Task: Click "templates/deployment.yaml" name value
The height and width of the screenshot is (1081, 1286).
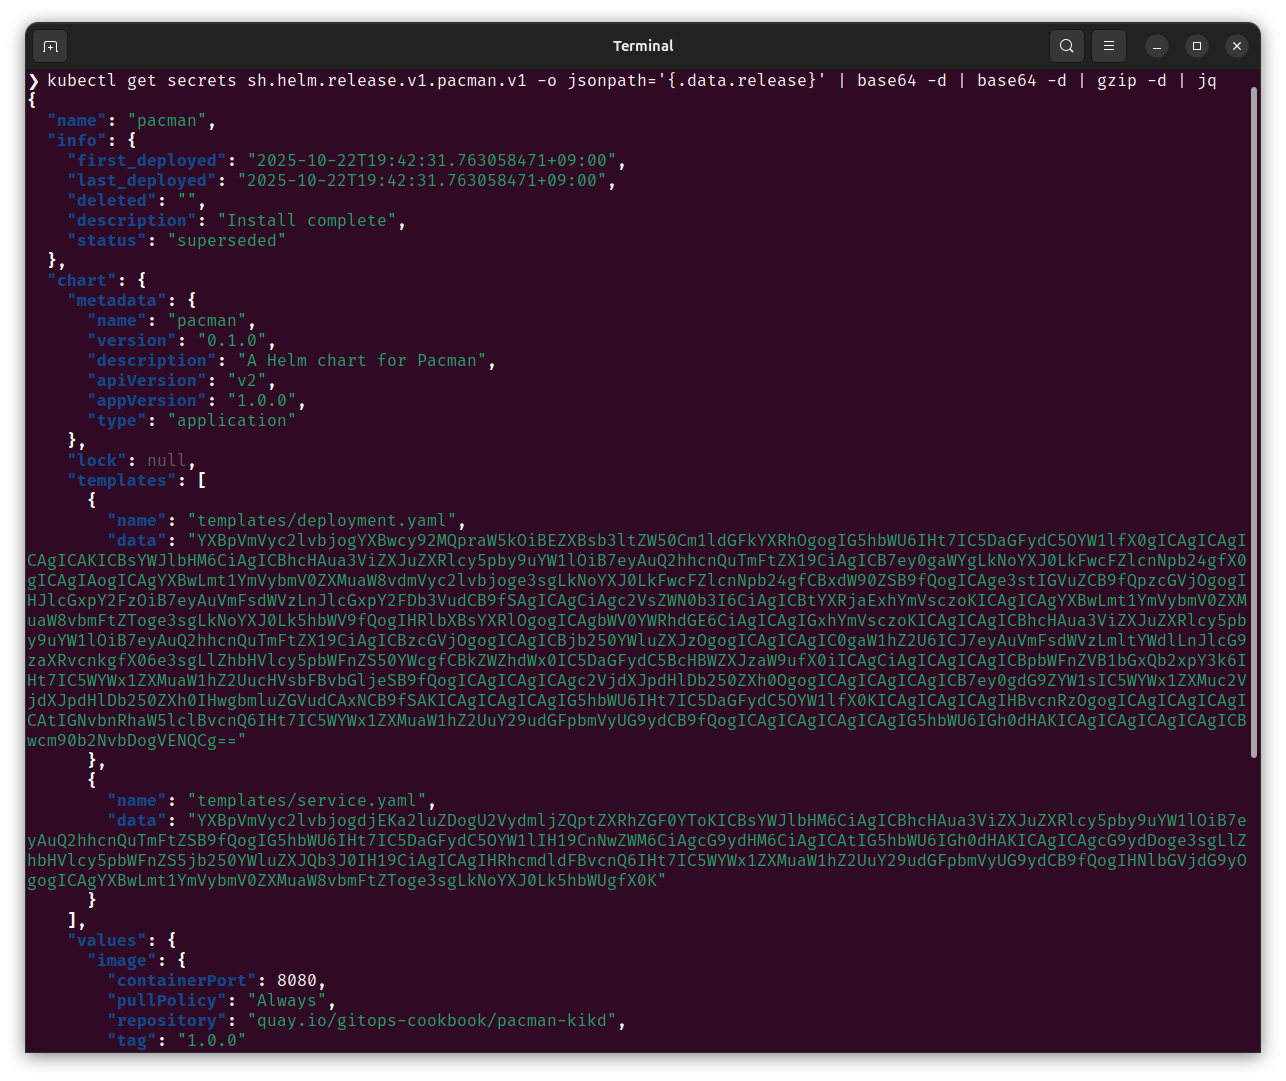Action: [x=322, y=520]
